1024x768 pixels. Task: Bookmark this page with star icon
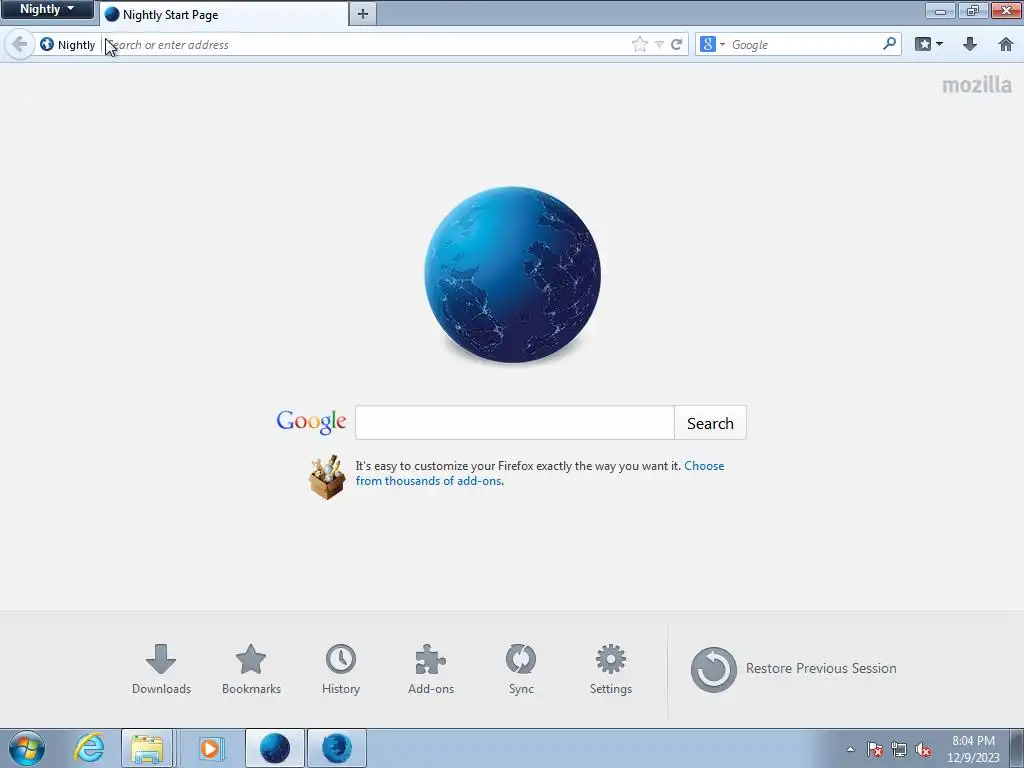coord(640,44)
